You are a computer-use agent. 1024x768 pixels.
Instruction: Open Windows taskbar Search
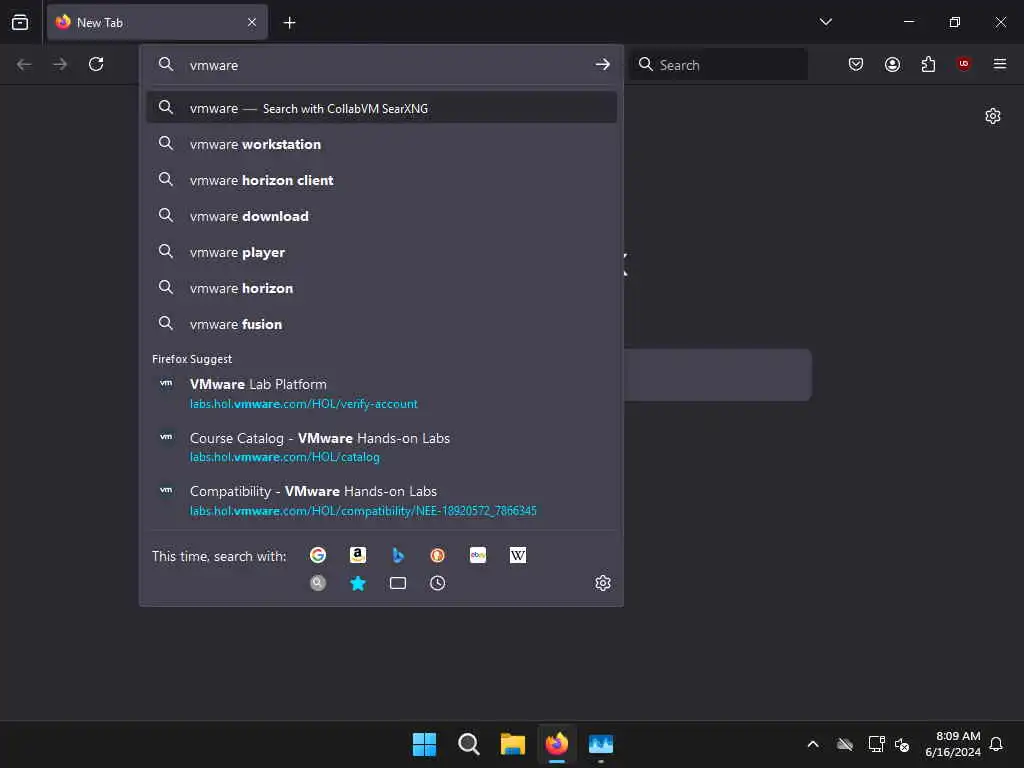[469, 744]
